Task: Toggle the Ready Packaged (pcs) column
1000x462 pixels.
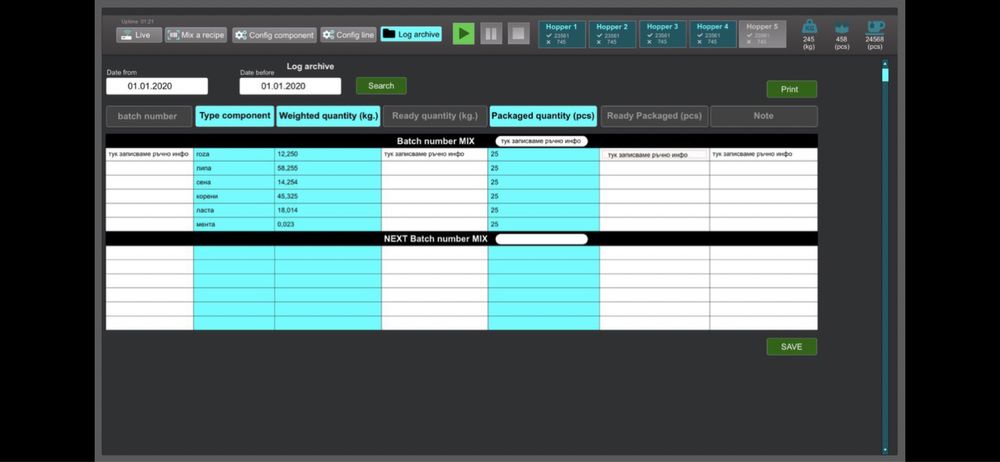Action: pos(654,116)
